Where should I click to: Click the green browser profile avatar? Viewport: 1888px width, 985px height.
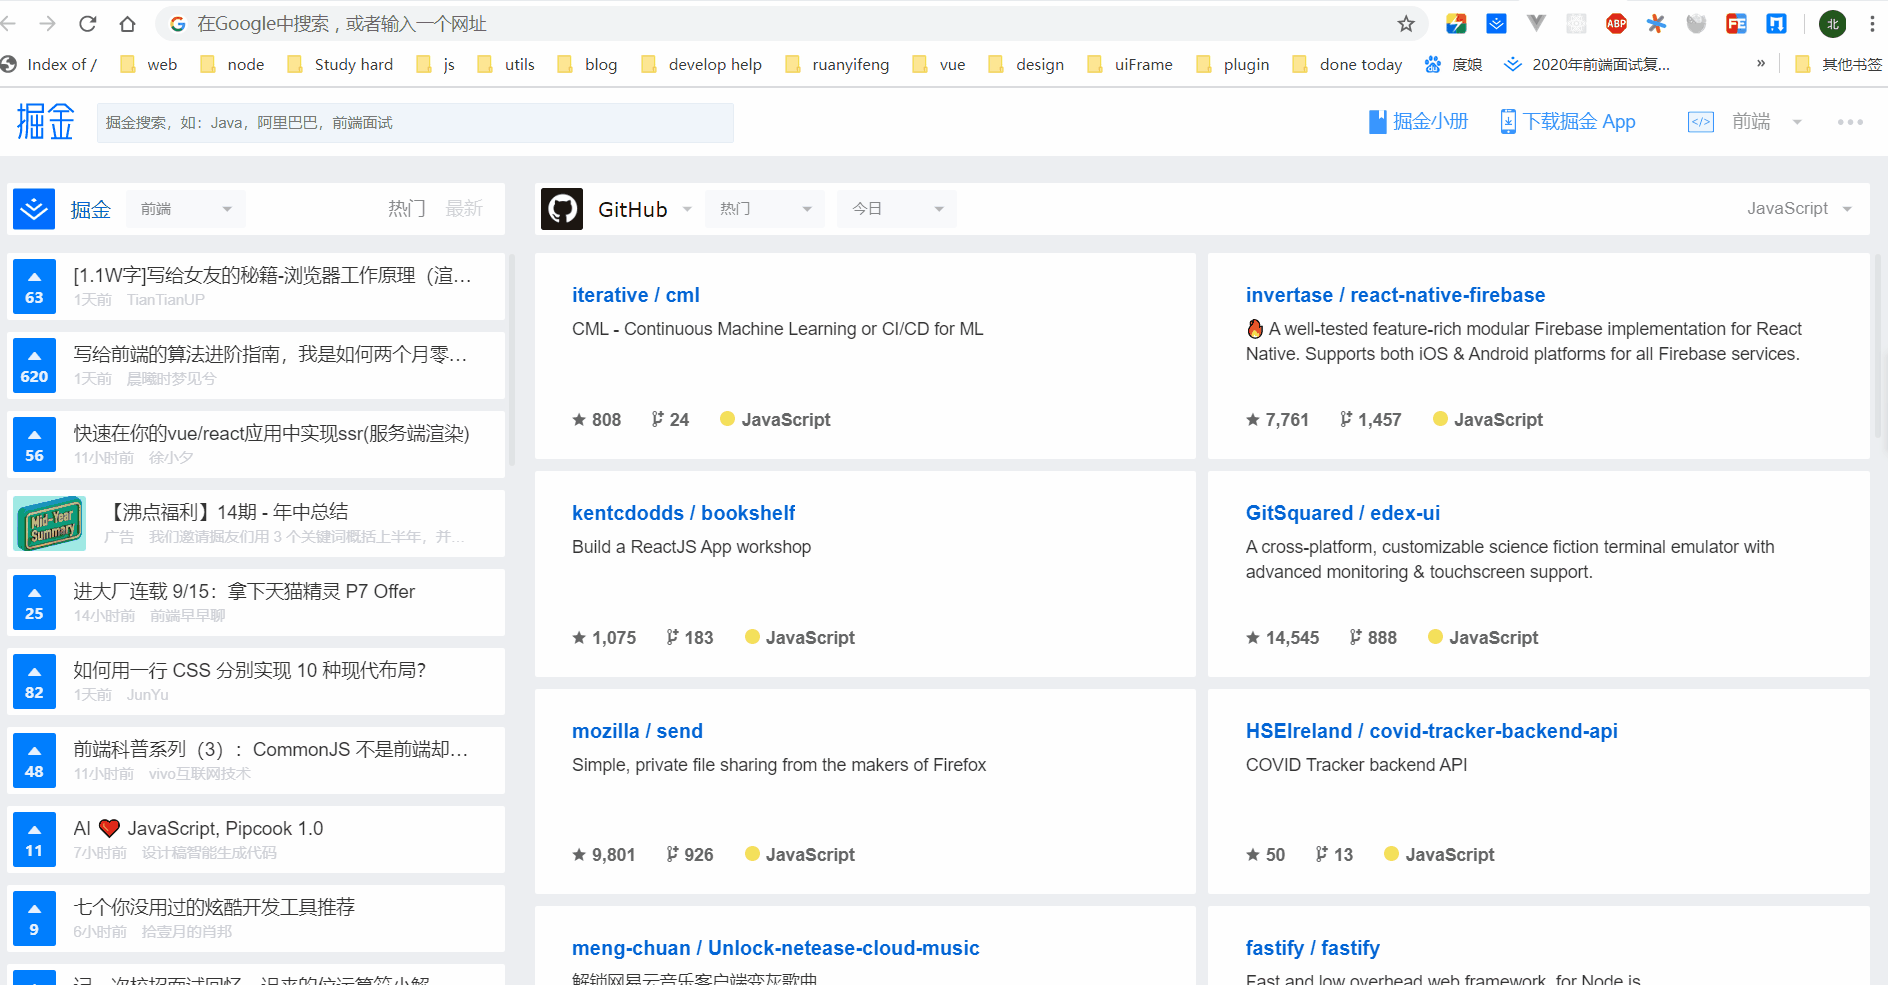[1833, 23]
